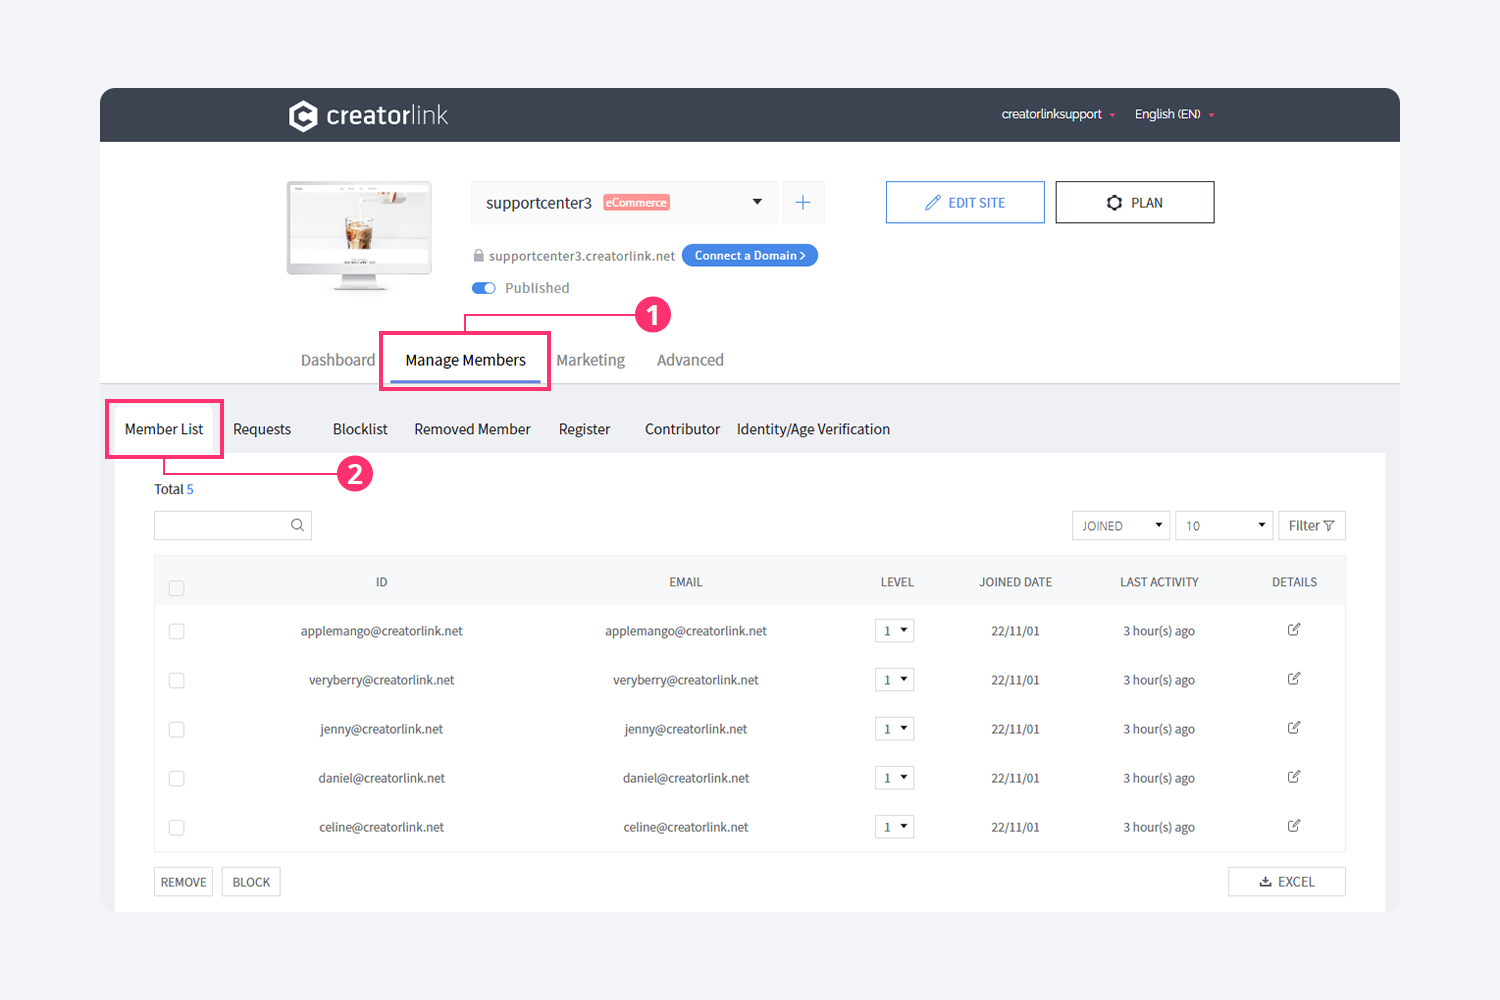Add a new site with plus icon
This screenshot has width=1500, height=1000.
(x=803, y=202)
